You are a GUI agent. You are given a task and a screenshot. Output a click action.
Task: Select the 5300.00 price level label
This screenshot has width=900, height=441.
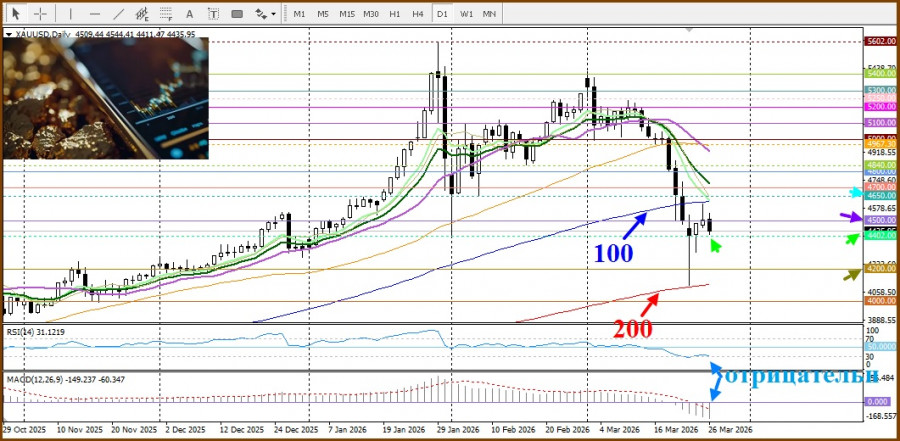pyautogui.click(x=881, y=90)
